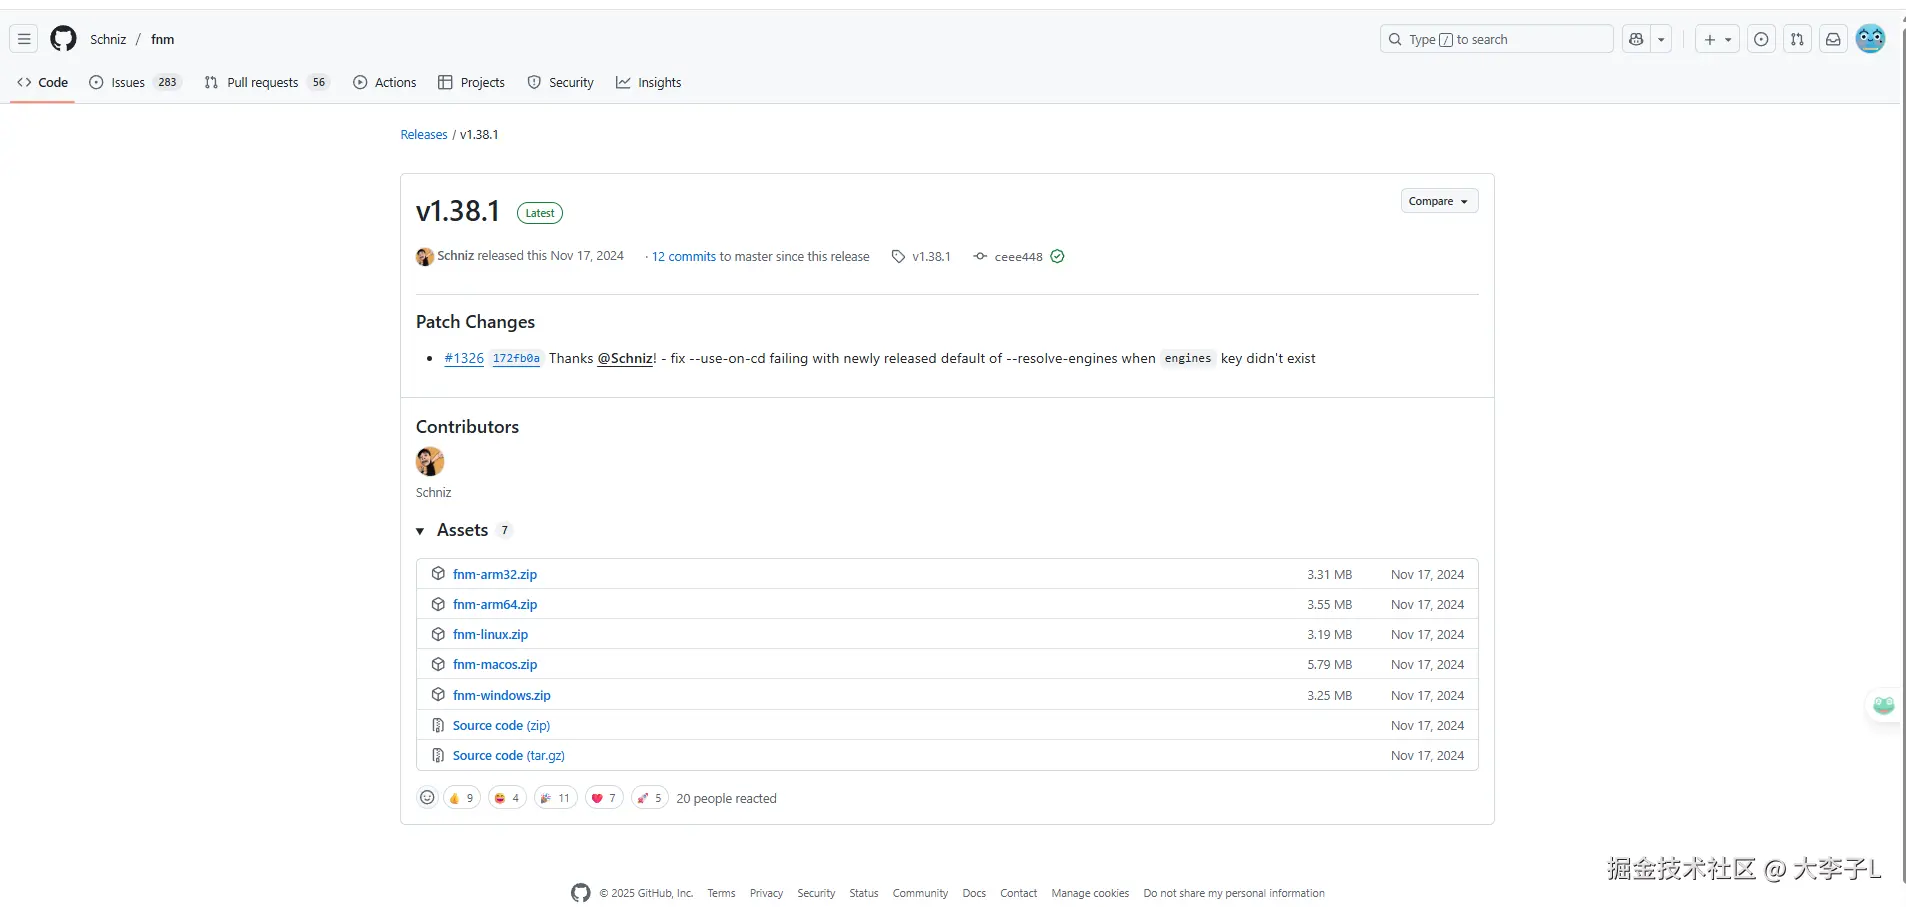Go back to Releases breadcrumb link
This screenshot has height=907, width=1906.
click(x=424, y=135)
